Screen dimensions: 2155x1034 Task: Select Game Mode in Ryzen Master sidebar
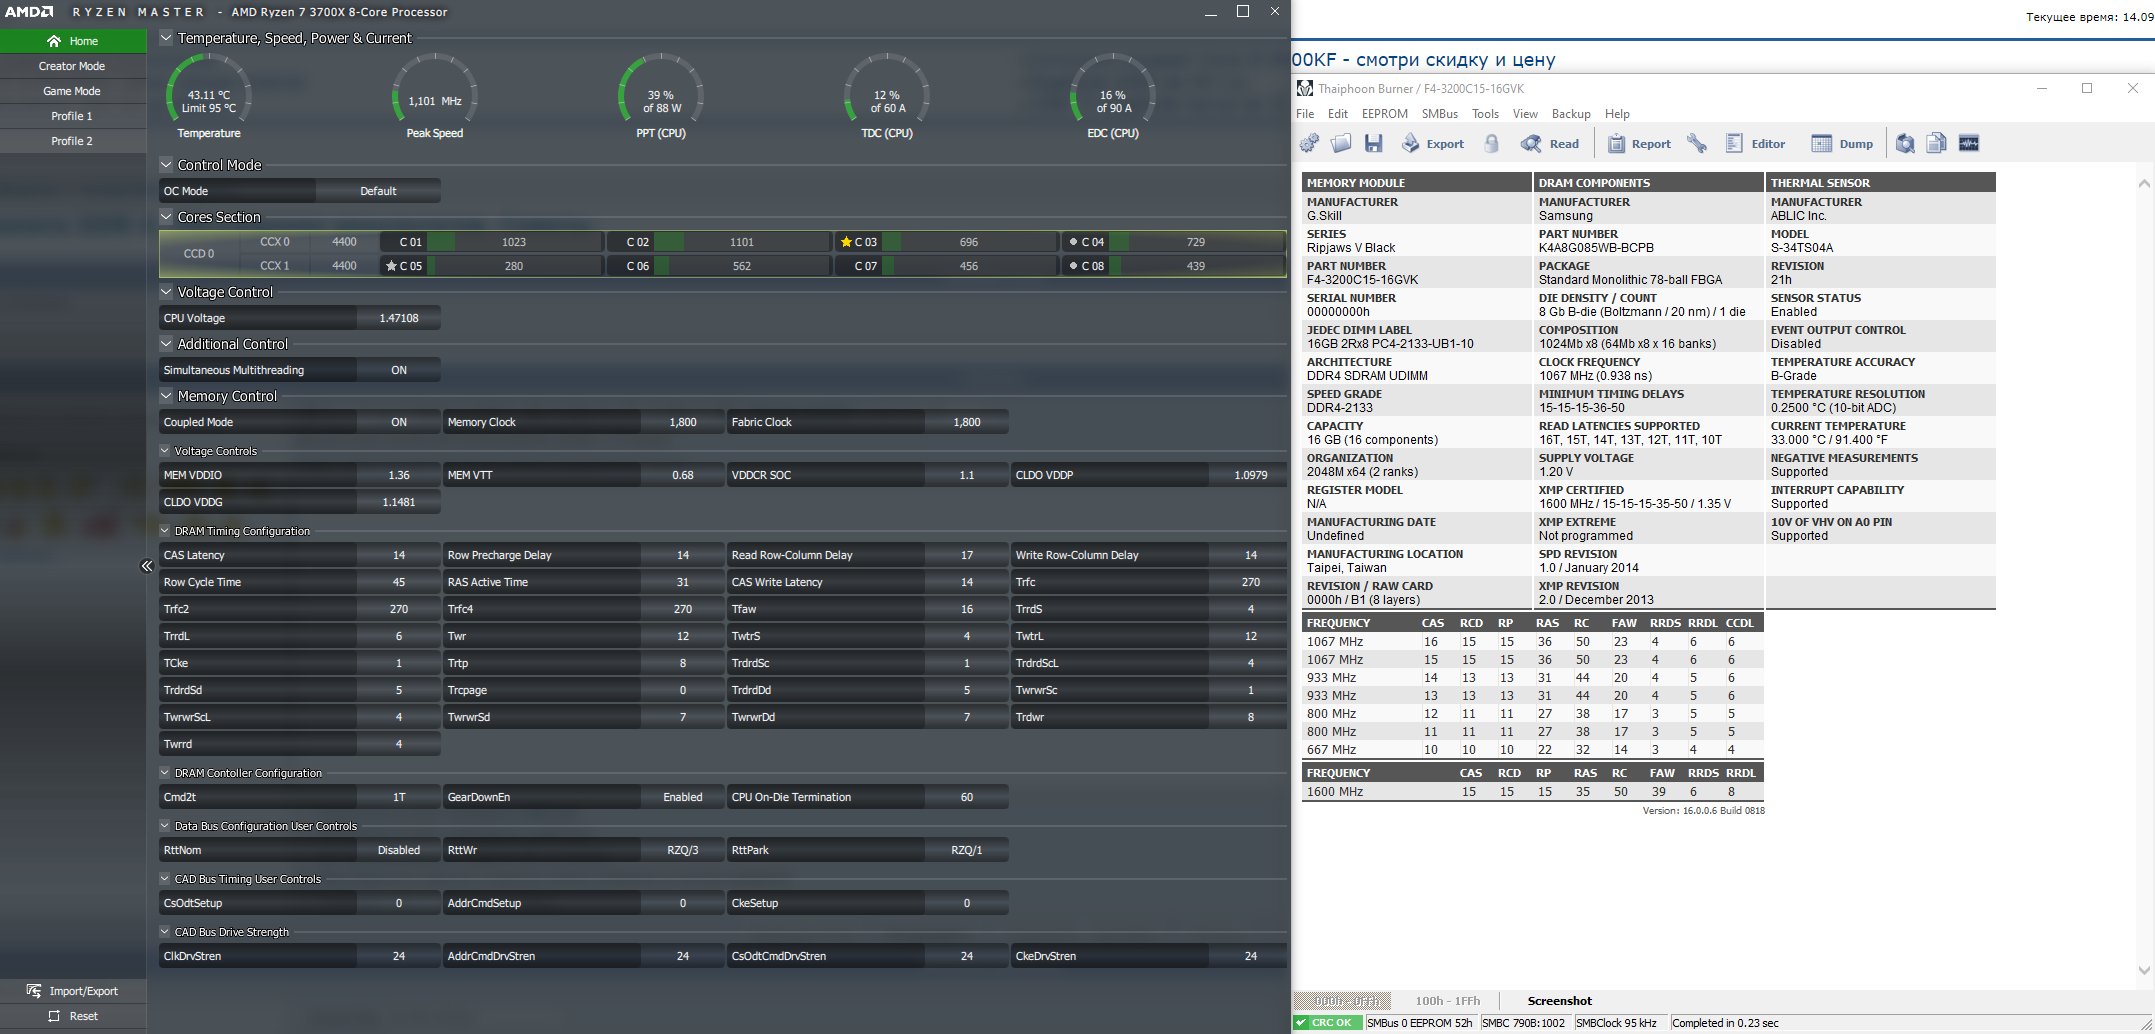73,91
